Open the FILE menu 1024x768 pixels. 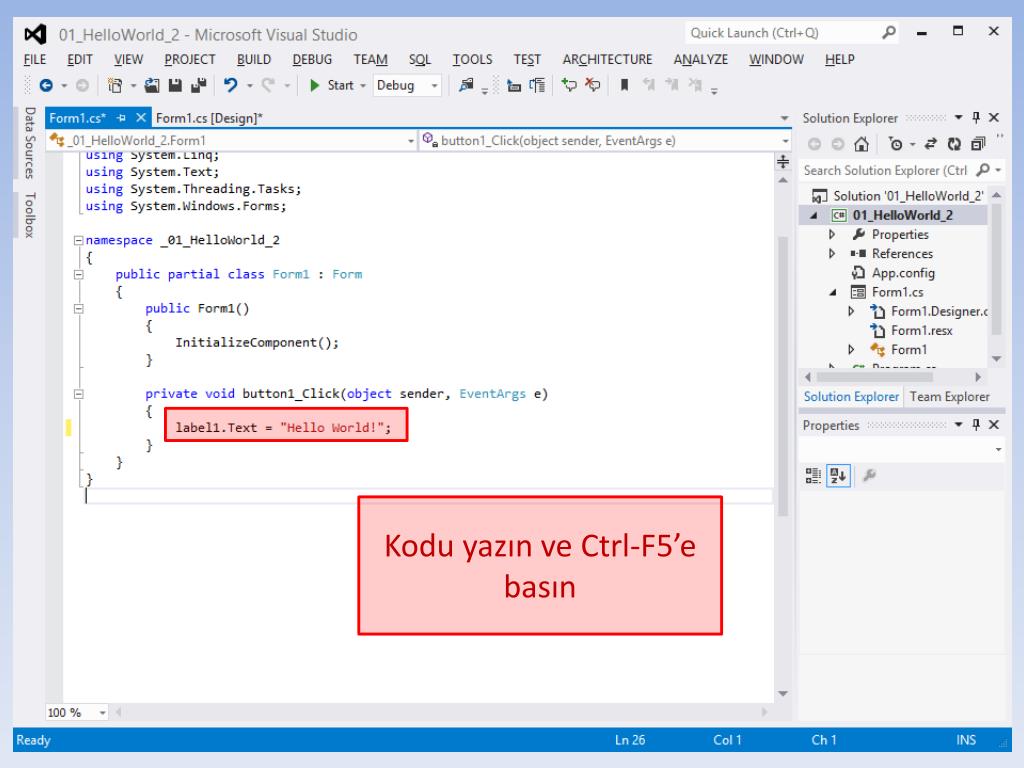(x=35, y=59)
